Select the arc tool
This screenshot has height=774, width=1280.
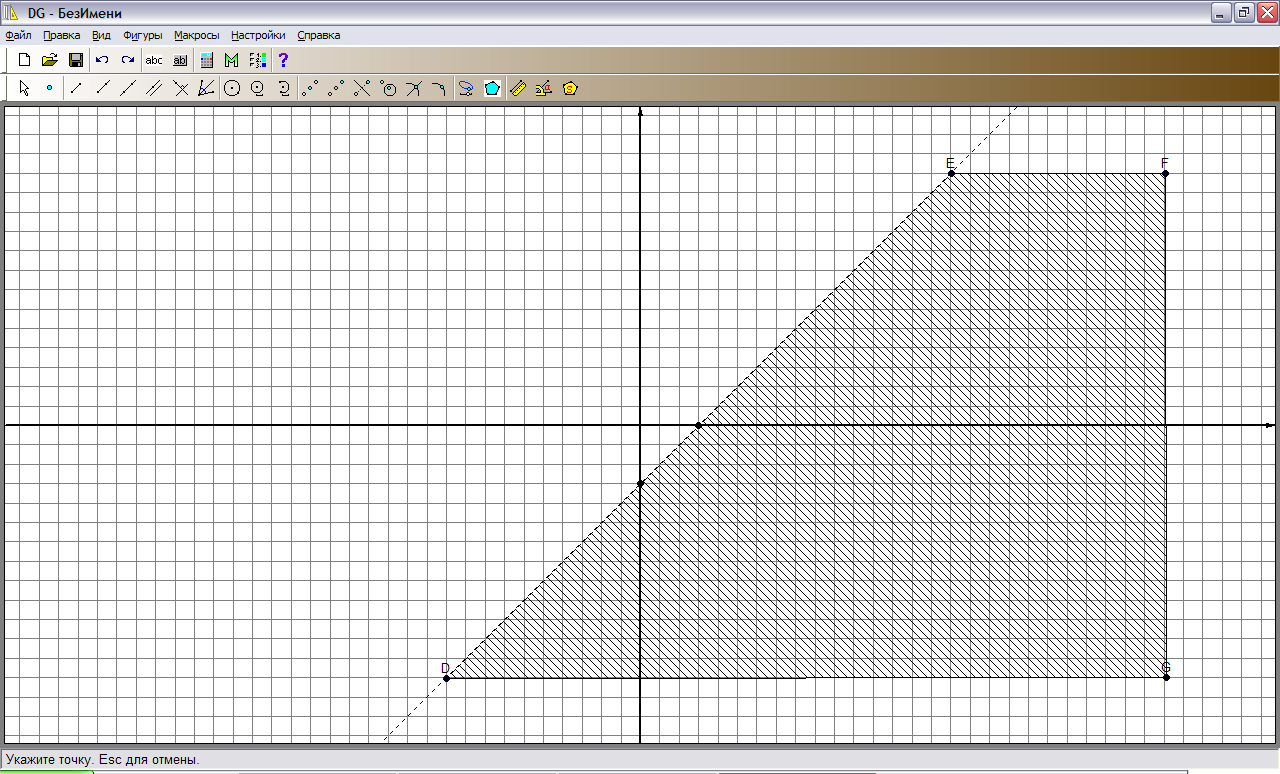pos(284,88)
